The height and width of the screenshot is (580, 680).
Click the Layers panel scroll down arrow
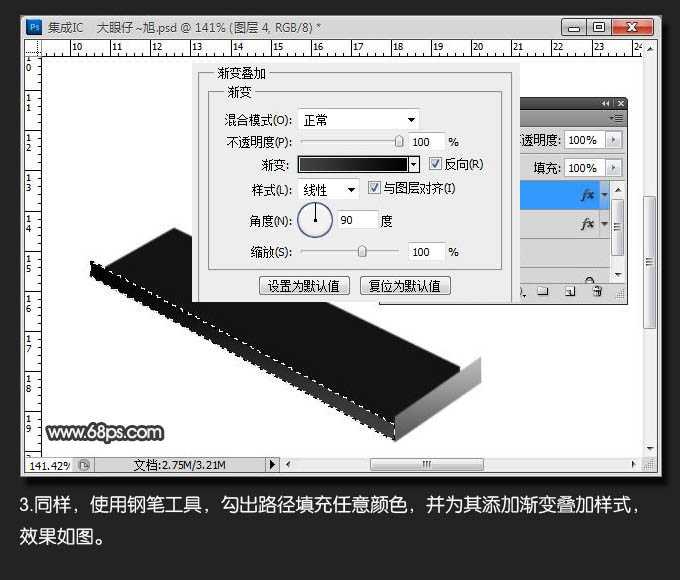tap(618, 275)
